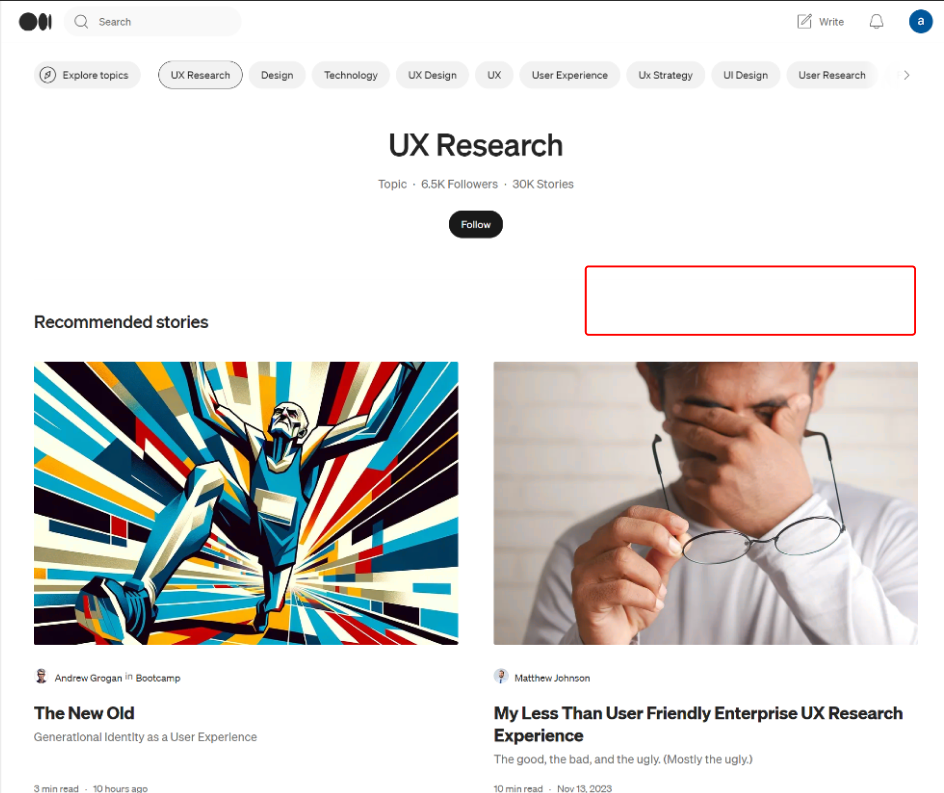Screen dimensions: 944x793
Task: Select the UX Research topic tab
Action: [x=200, y=75]
